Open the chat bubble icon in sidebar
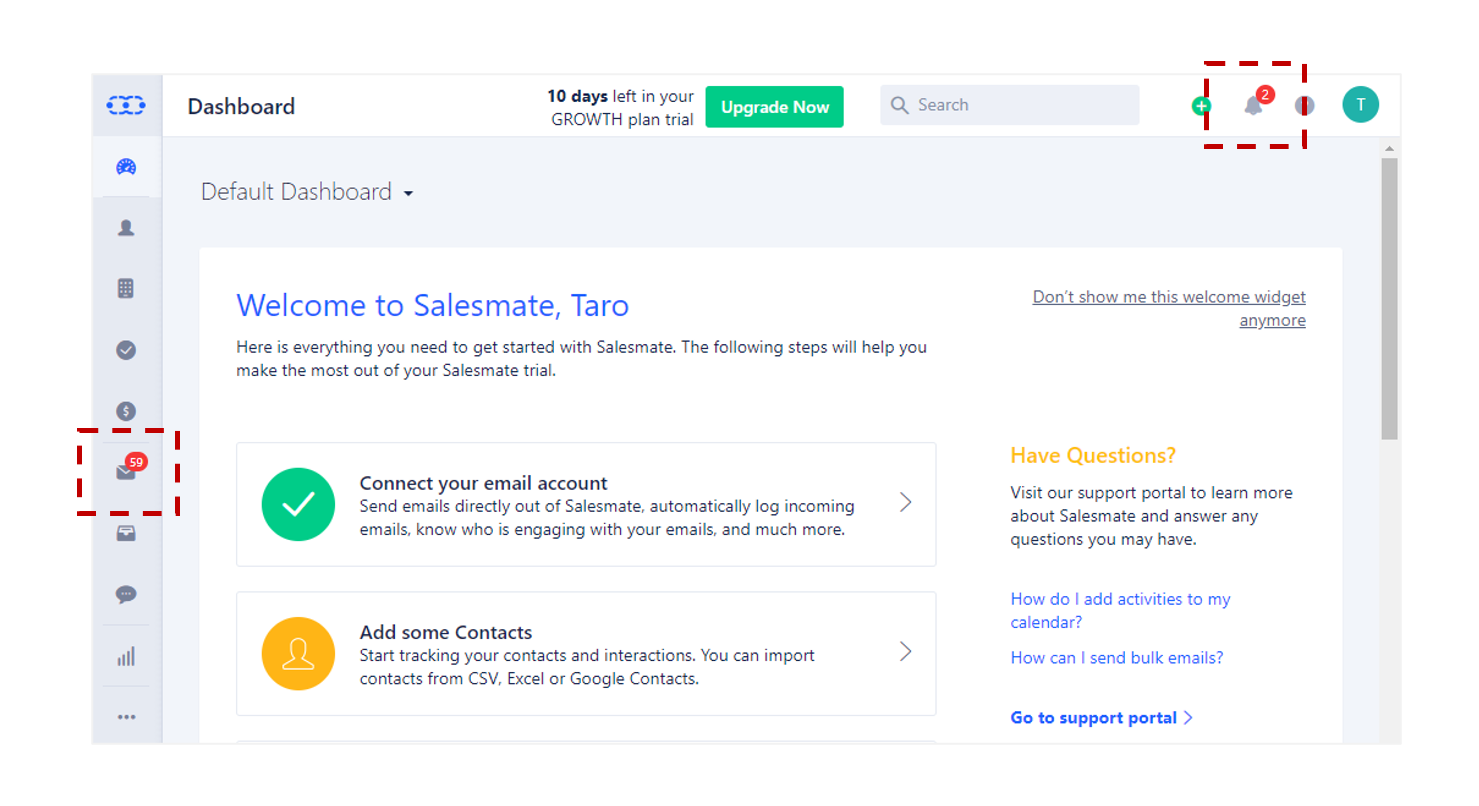Viewport: 1479px width, 806px height. pyautogui.click(x=126, y=594)
